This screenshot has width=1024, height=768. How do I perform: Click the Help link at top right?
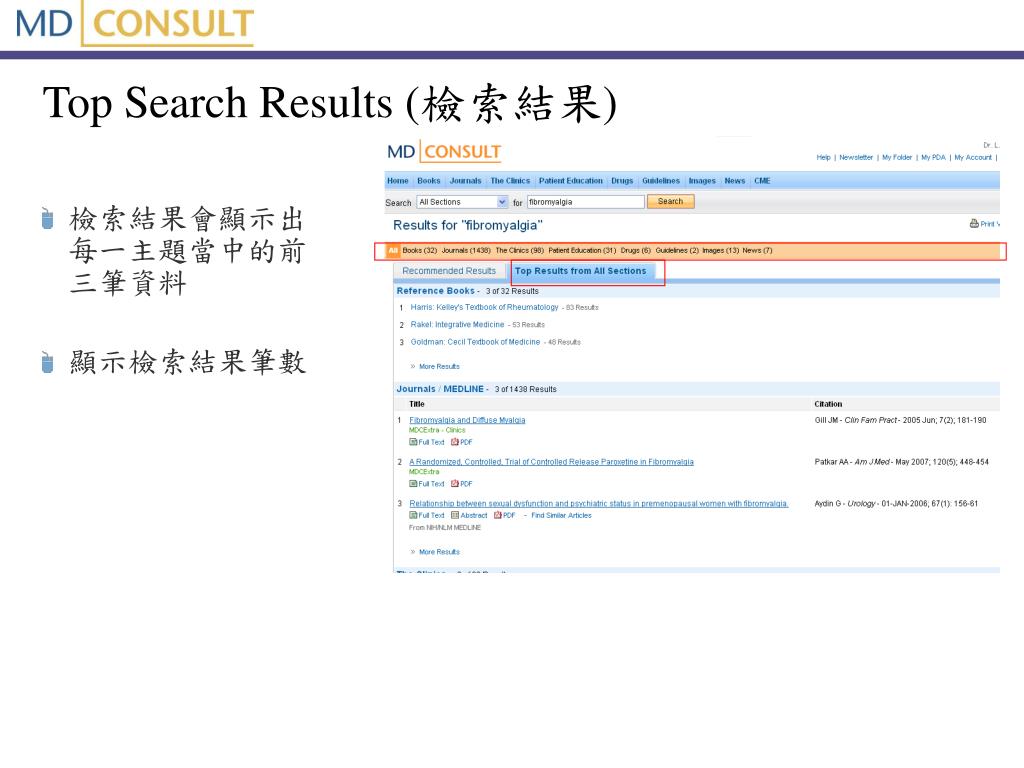tap(823, 157)
